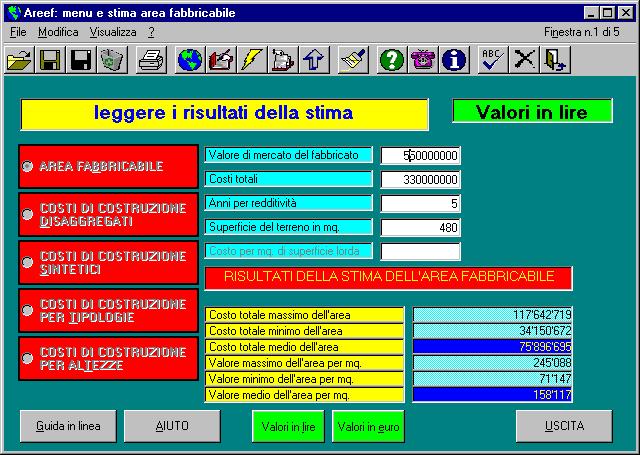Click the USCITA button
This screenshot has height=455, width=640.
pyautogui.click(x=563, y=426)
